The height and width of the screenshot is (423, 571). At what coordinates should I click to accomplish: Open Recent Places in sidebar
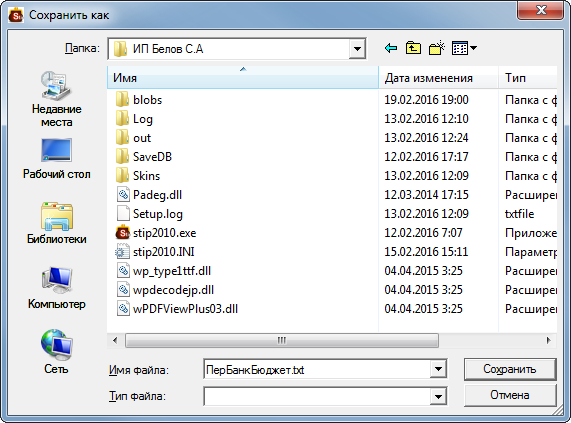[56, 99]
